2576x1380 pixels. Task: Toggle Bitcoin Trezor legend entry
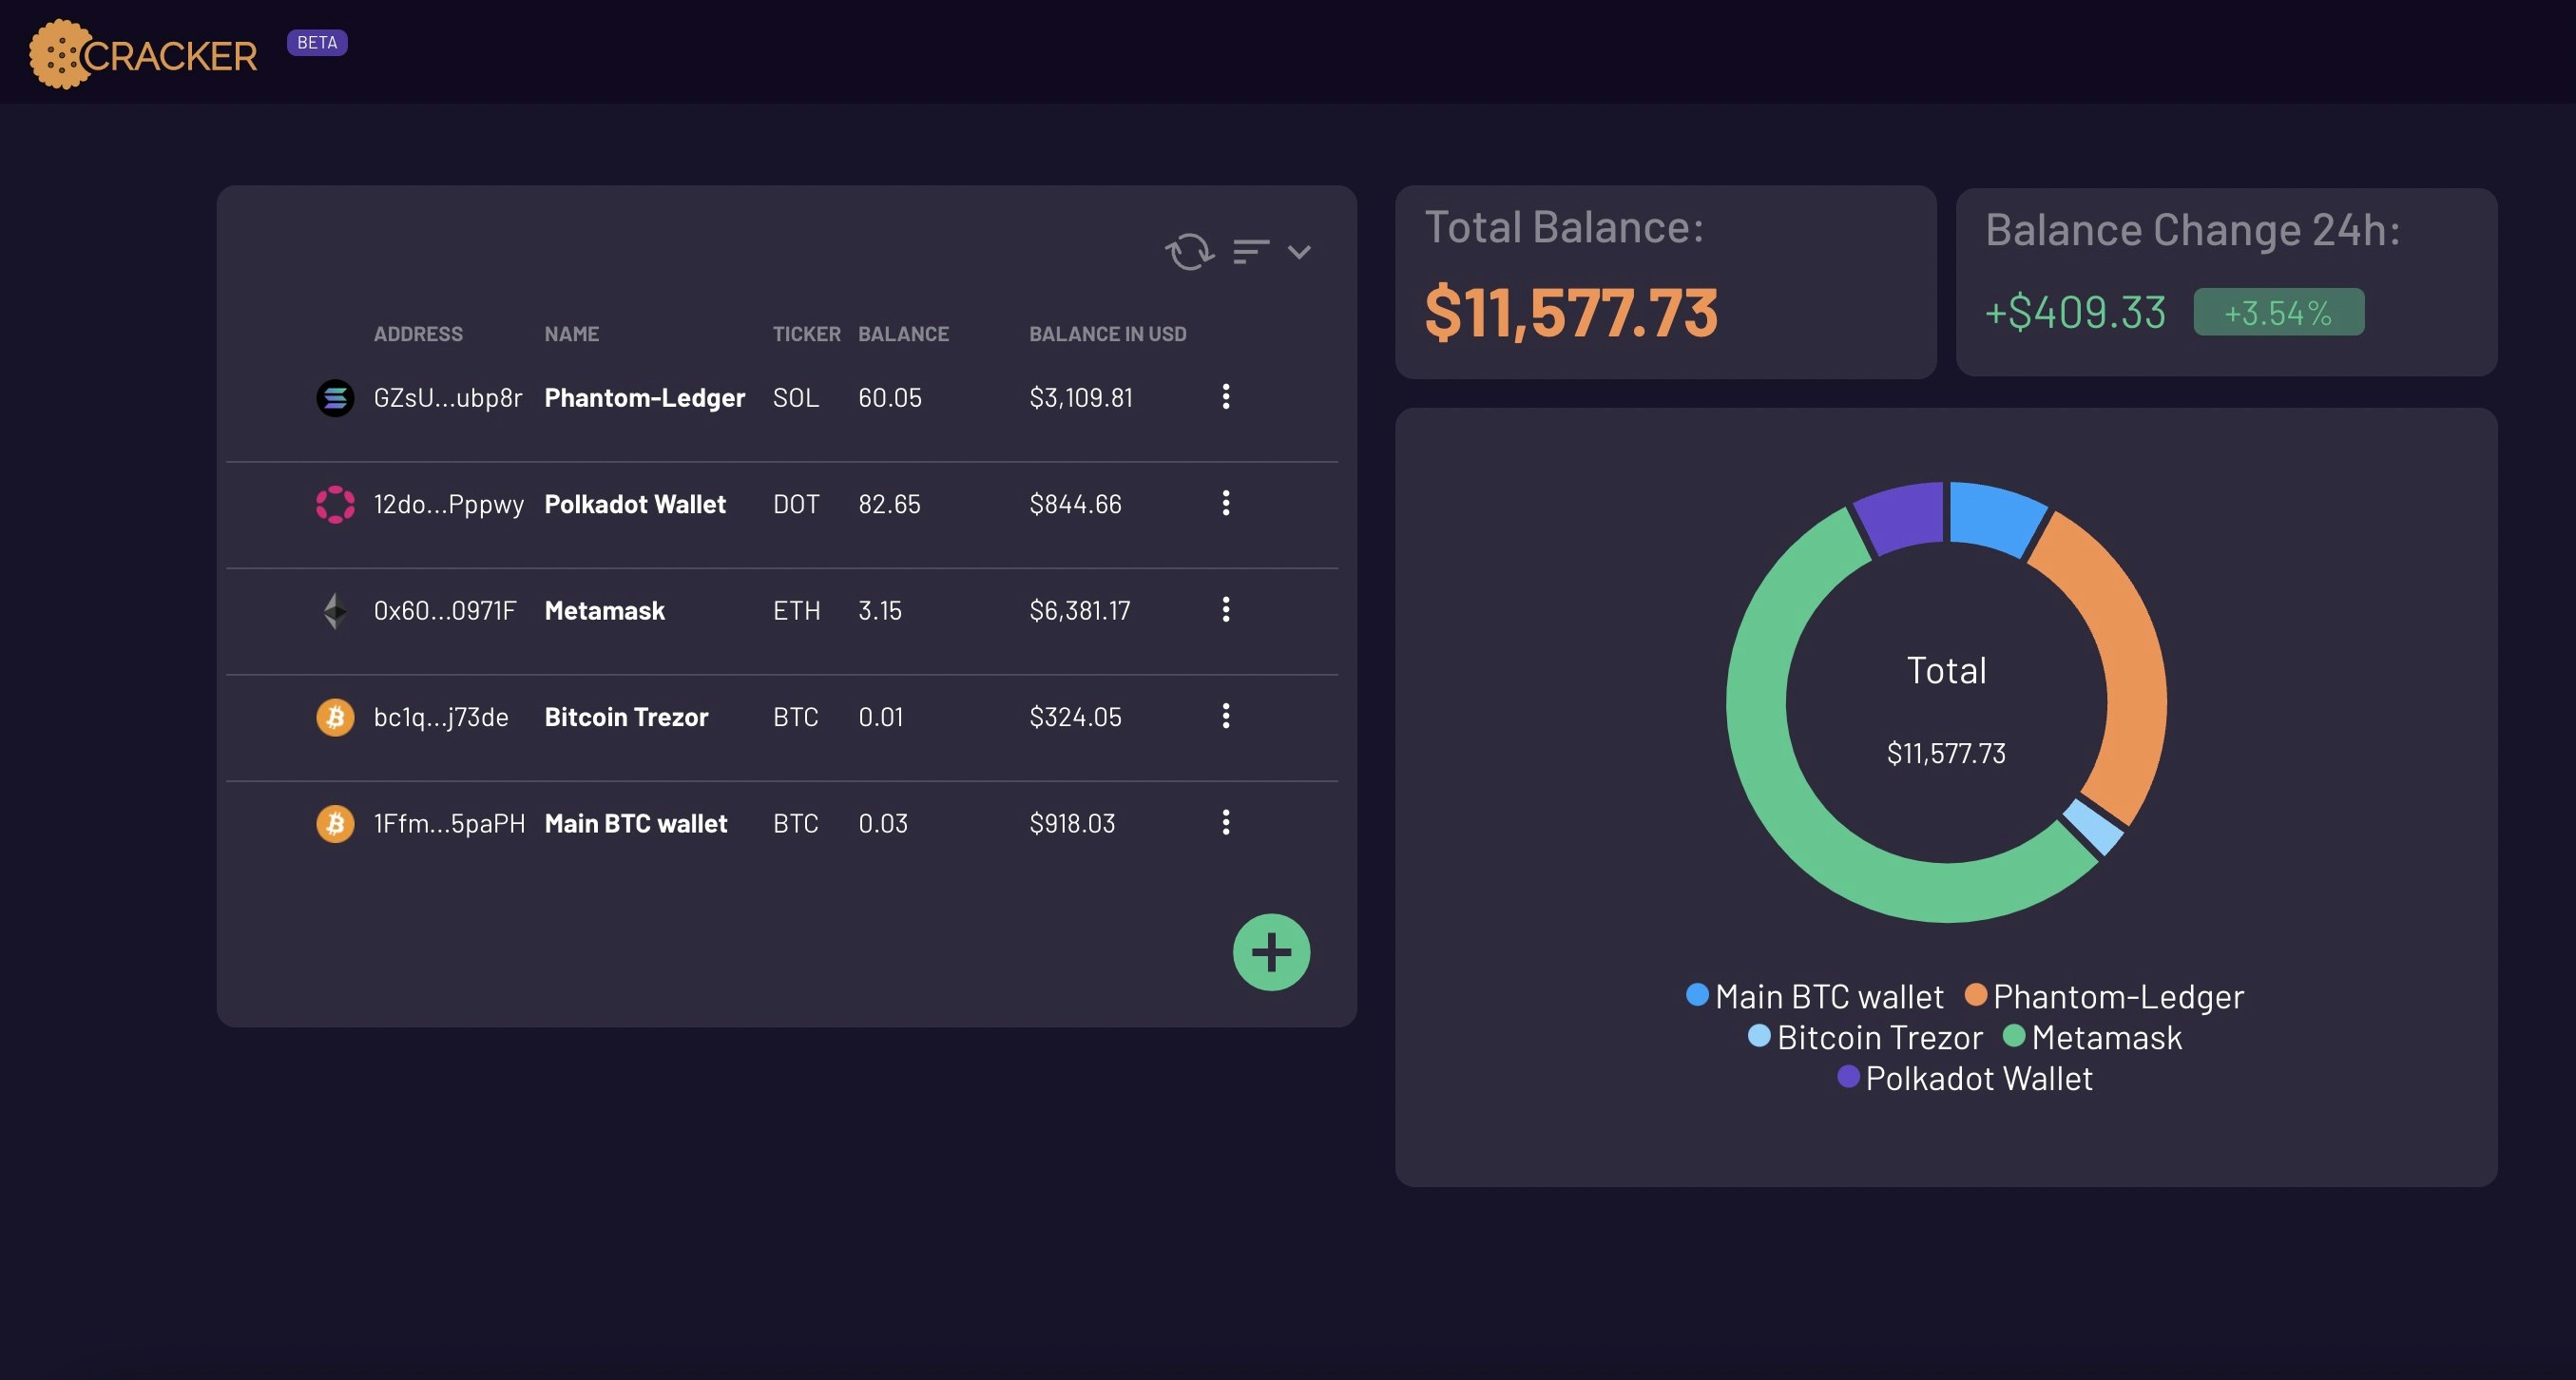(1865, 1037)
